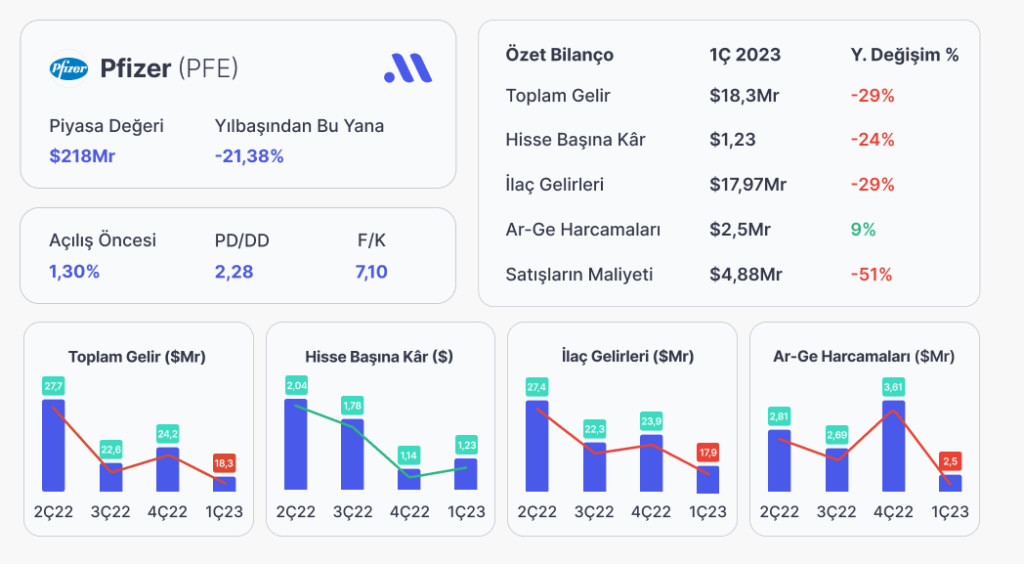
Task: Click the PD/DD value 2,28
Action: coord(234,272)
